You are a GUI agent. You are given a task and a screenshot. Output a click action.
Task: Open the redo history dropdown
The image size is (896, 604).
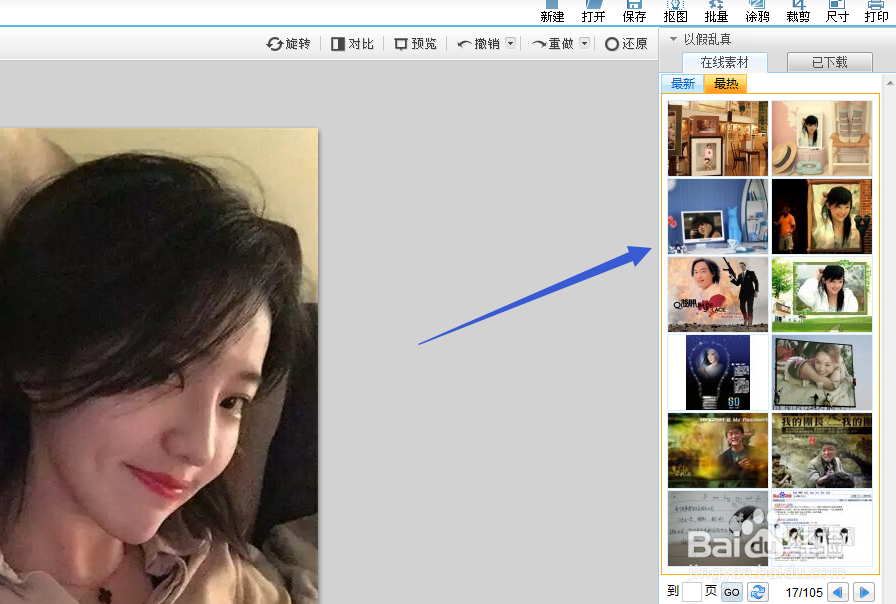[x=584, y=44]
